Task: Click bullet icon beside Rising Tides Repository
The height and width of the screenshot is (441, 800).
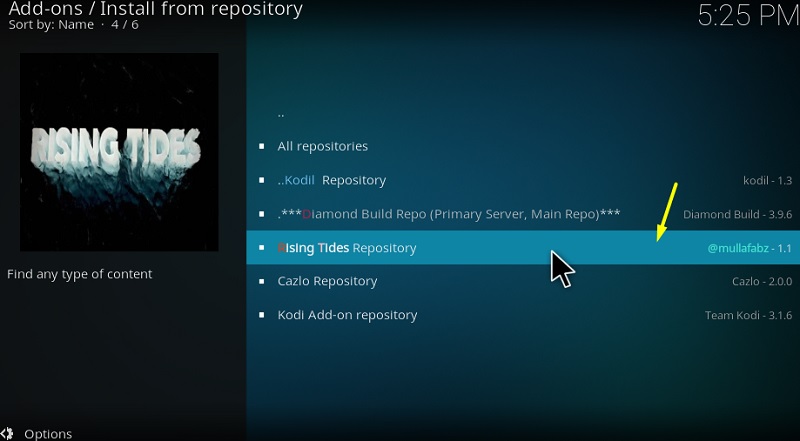Action: tap(262, 248)
